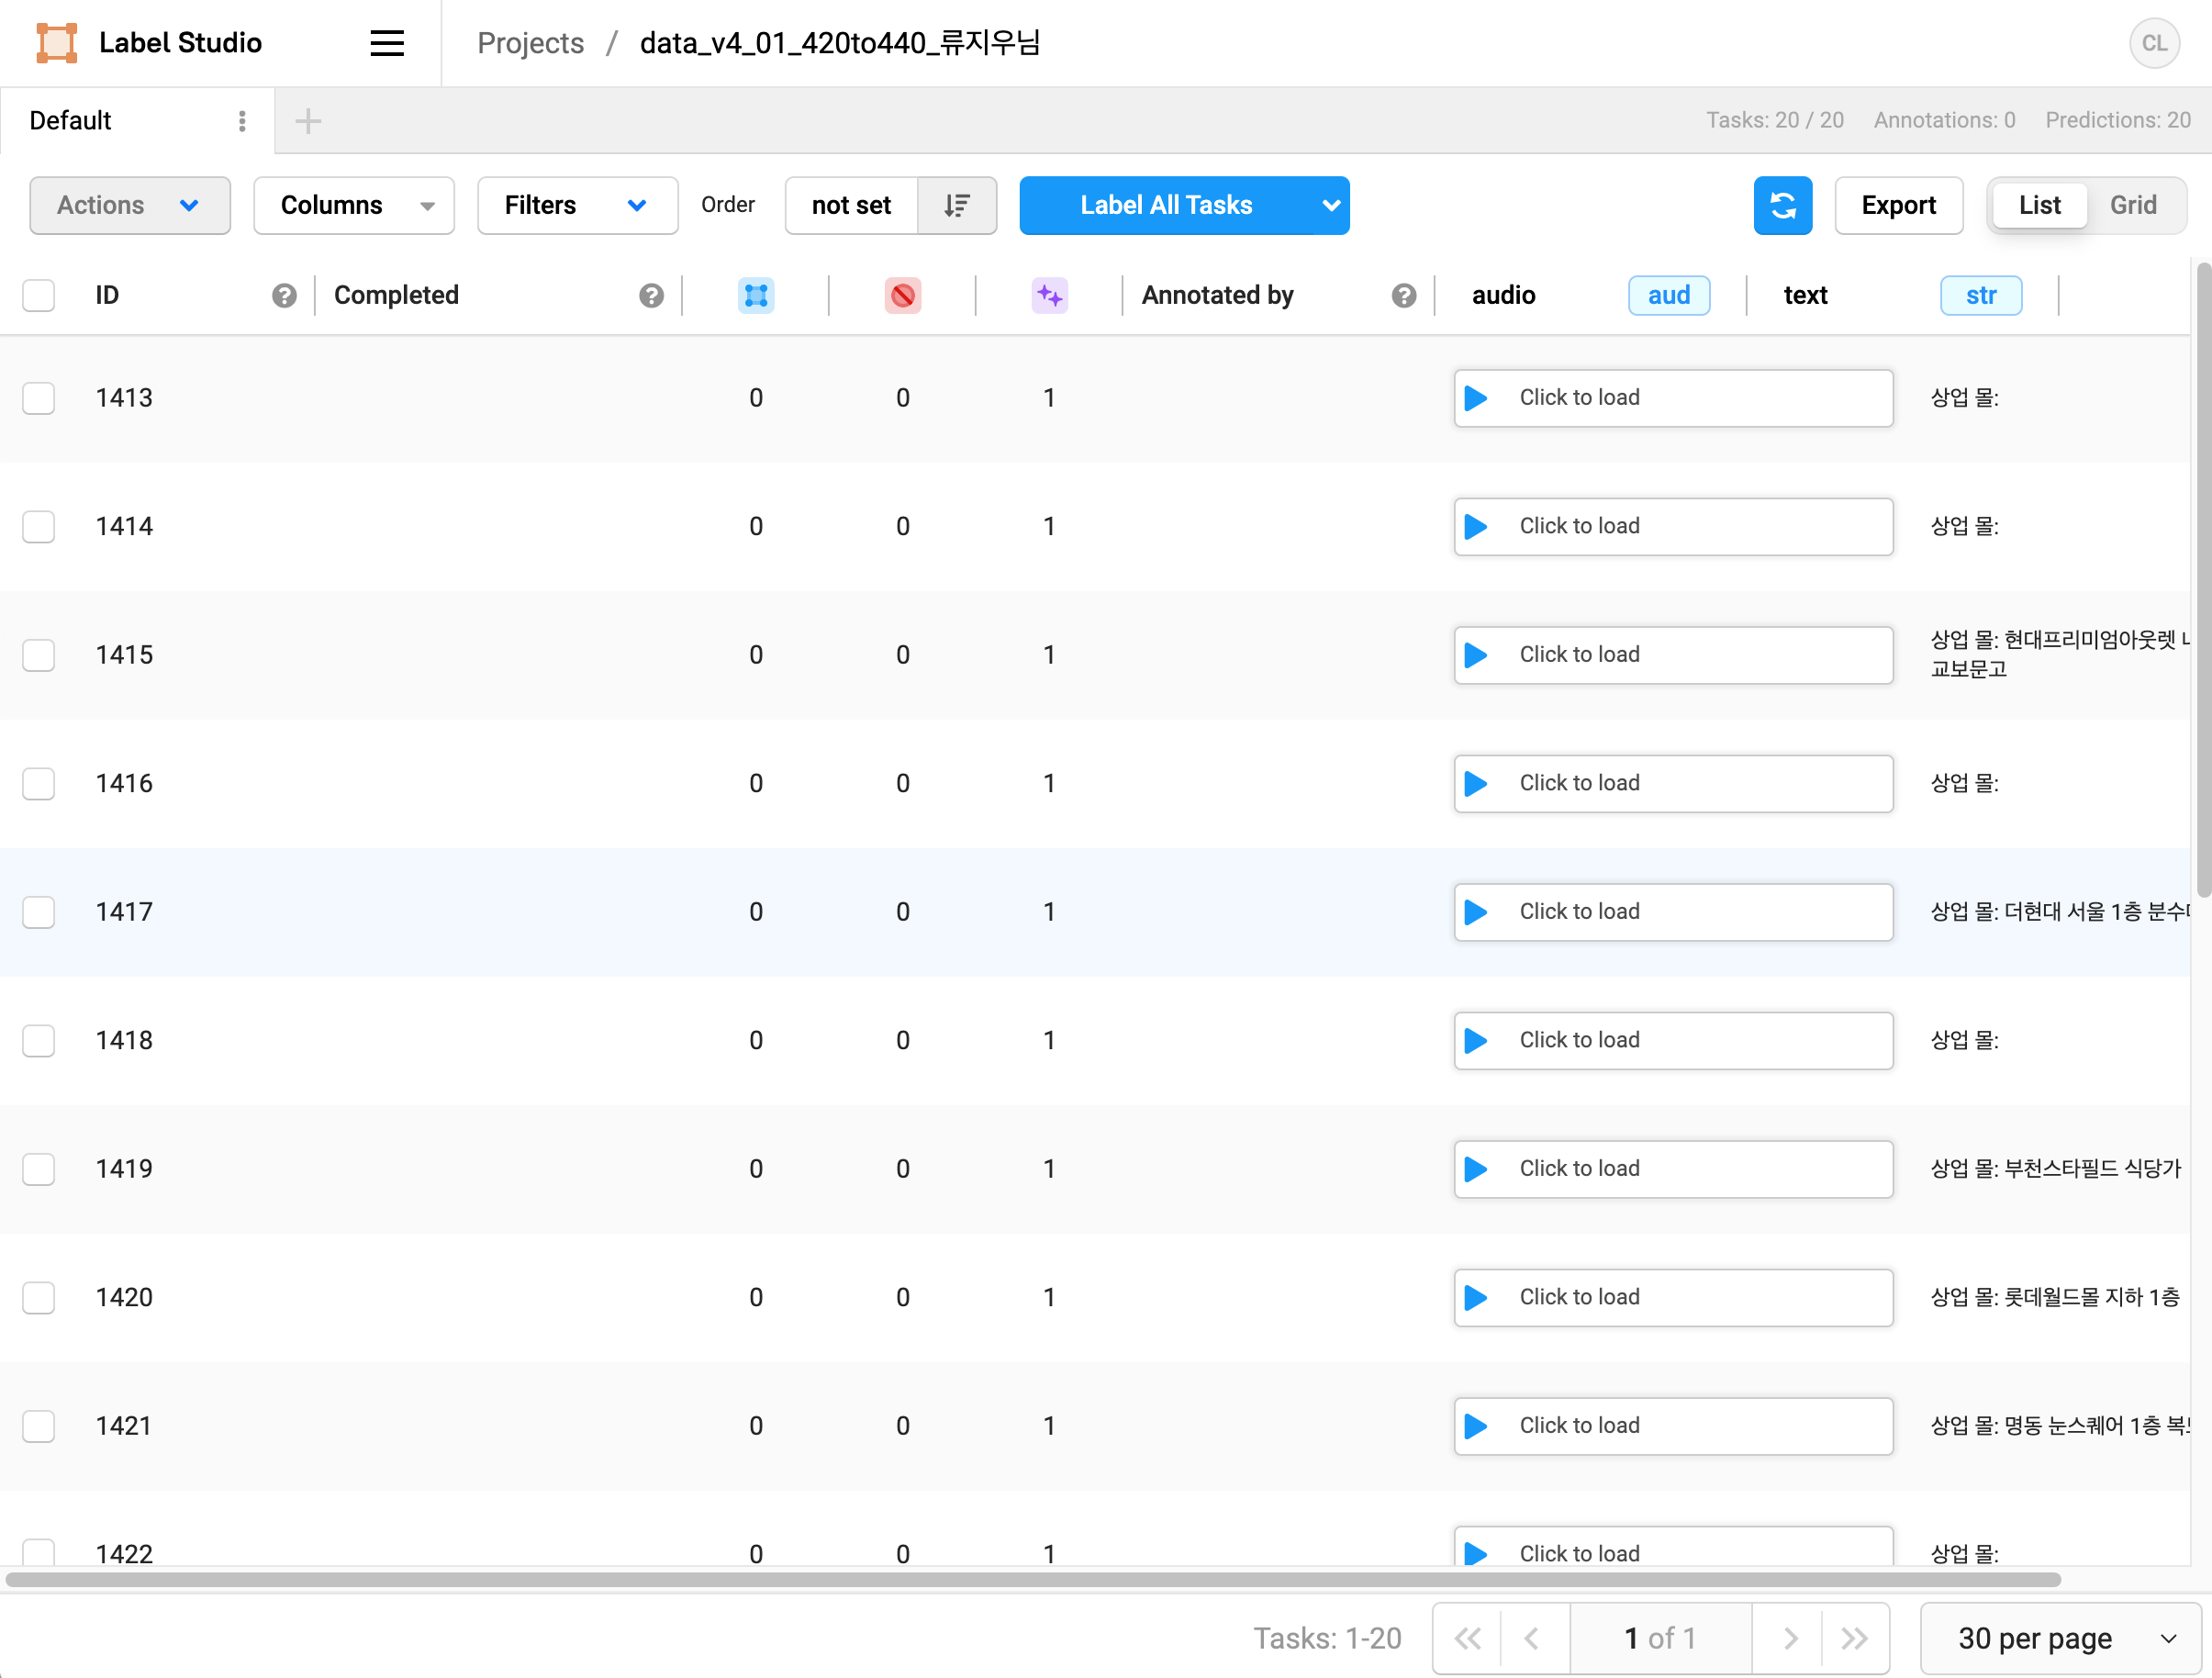Play audio for task 1418
This screenshot has height=1678, width=2212.
(x=1476, y=1040)
